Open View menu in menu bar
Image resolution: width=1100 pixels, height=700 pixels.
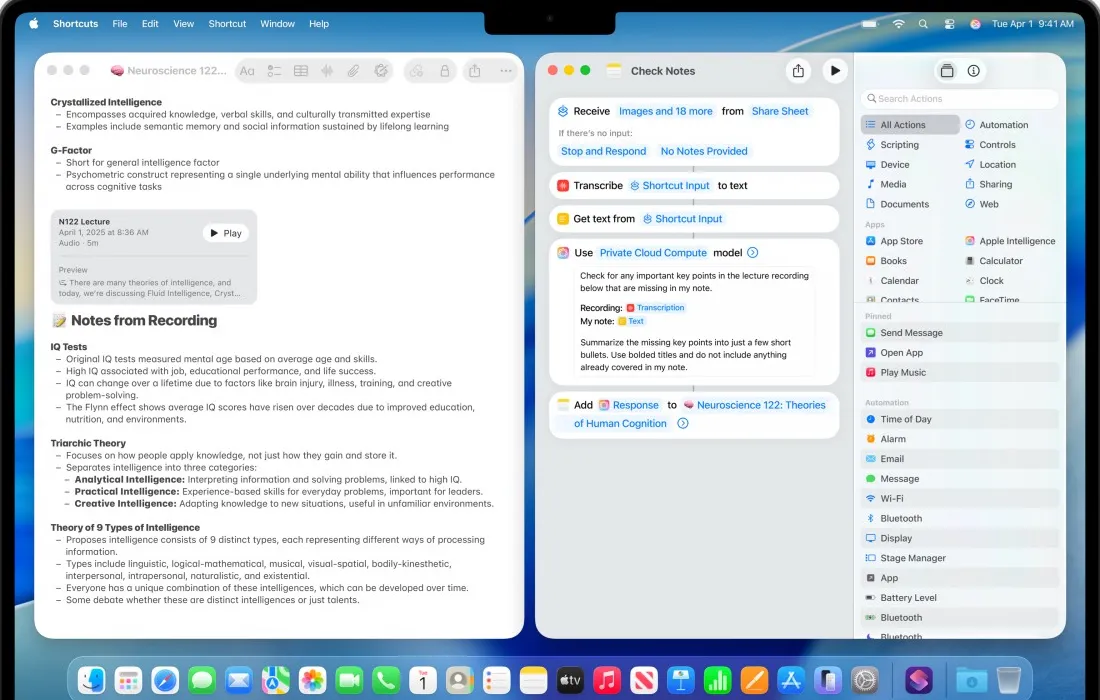184,24
